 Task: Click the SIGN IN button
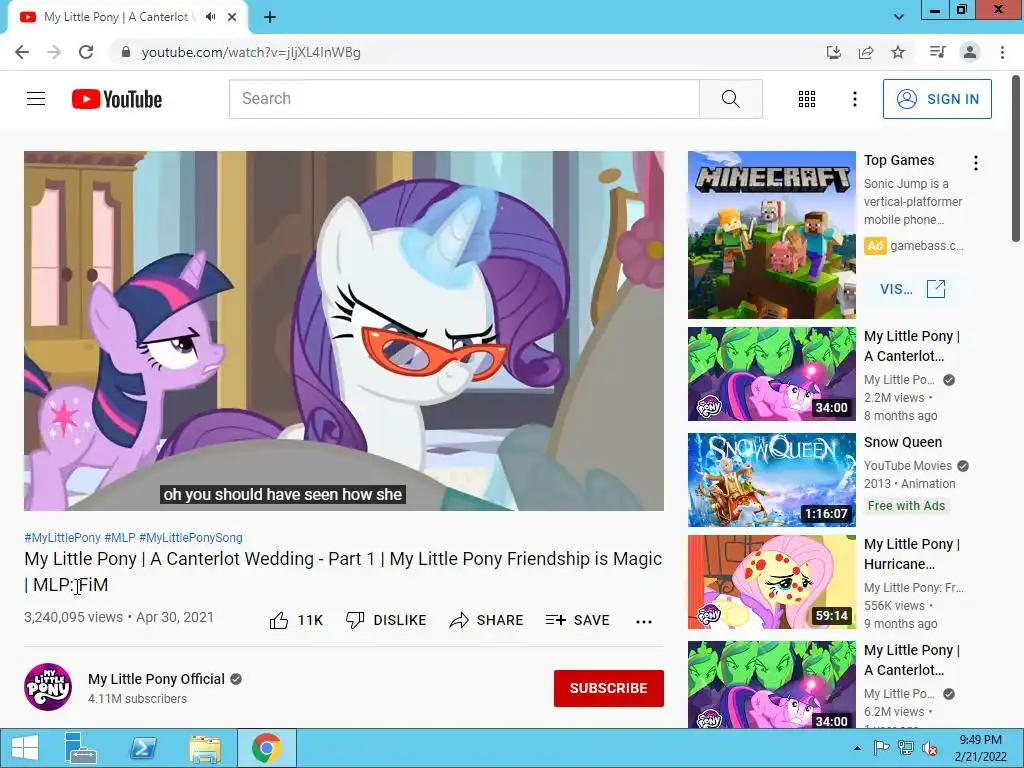pos(937,99)
